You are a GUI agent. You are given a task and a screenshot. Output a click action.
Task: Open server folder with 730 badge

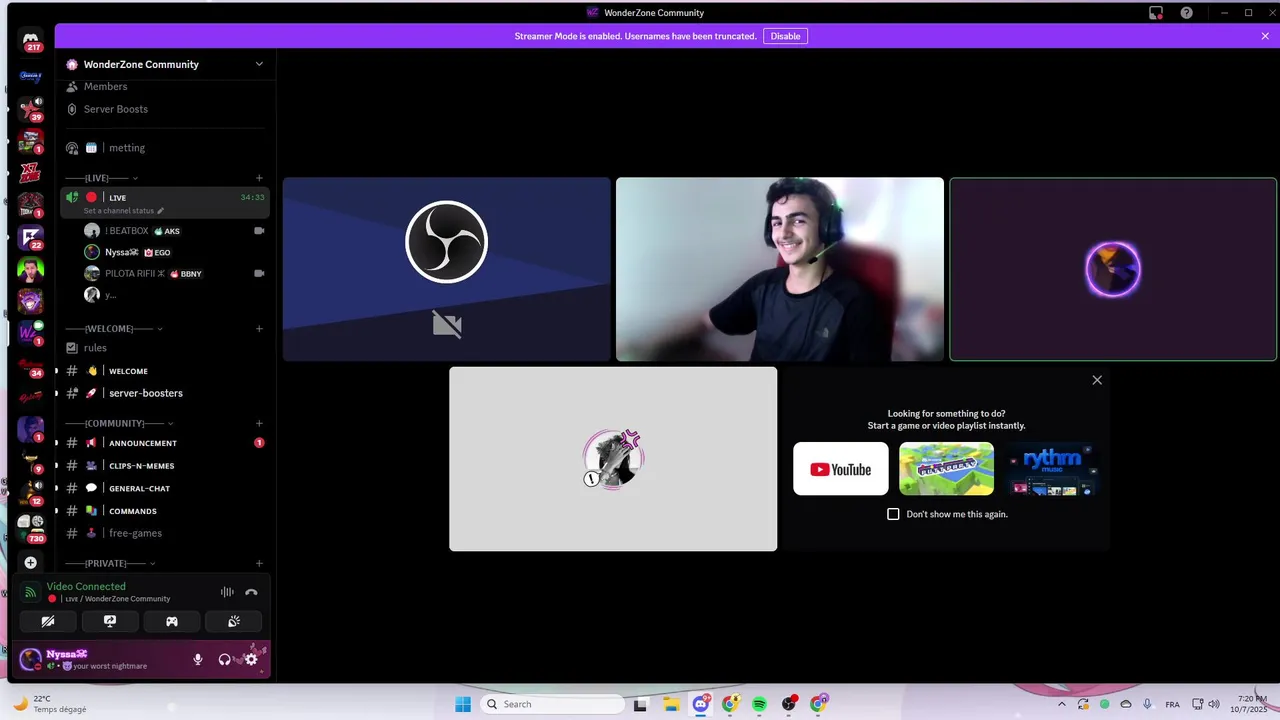31,529
